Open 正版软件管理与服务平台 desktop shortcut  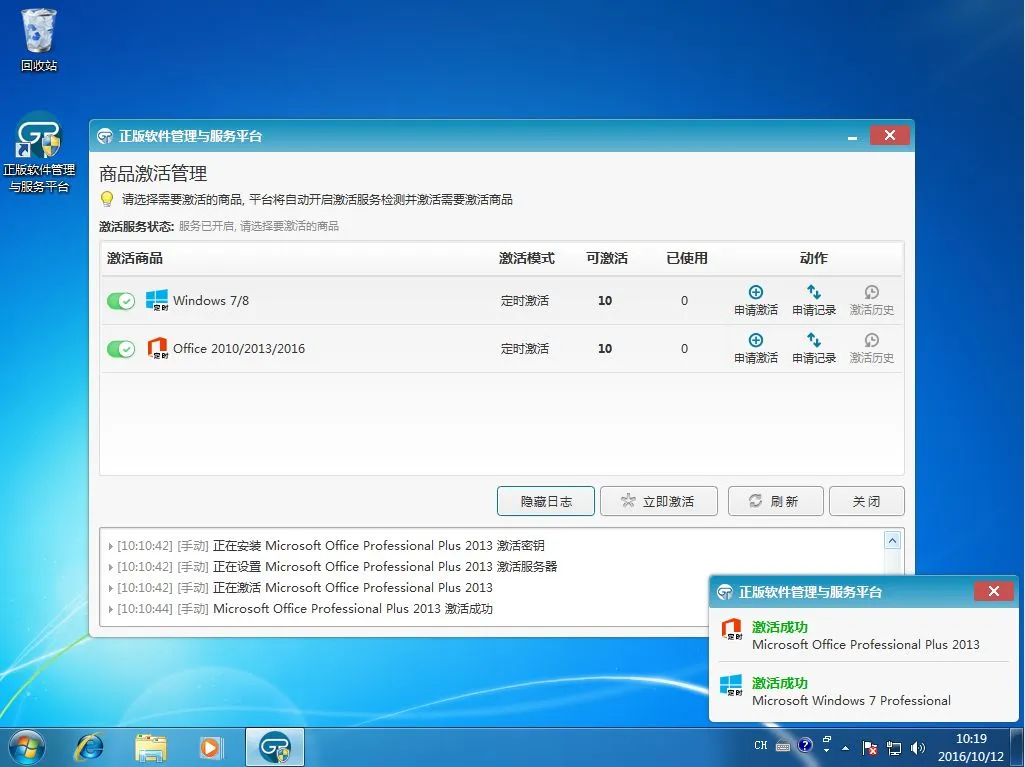click(39, 153)
